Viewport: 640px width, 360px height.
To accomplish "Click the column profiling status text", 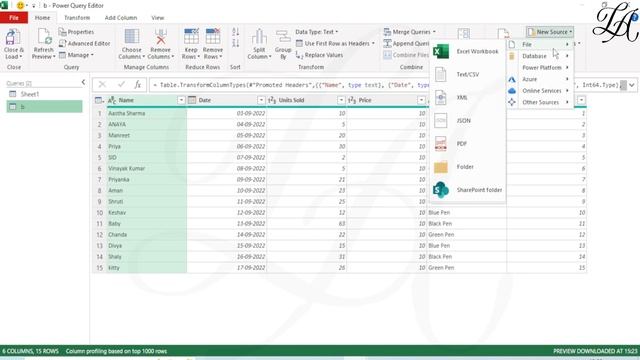I will [116, 351].
